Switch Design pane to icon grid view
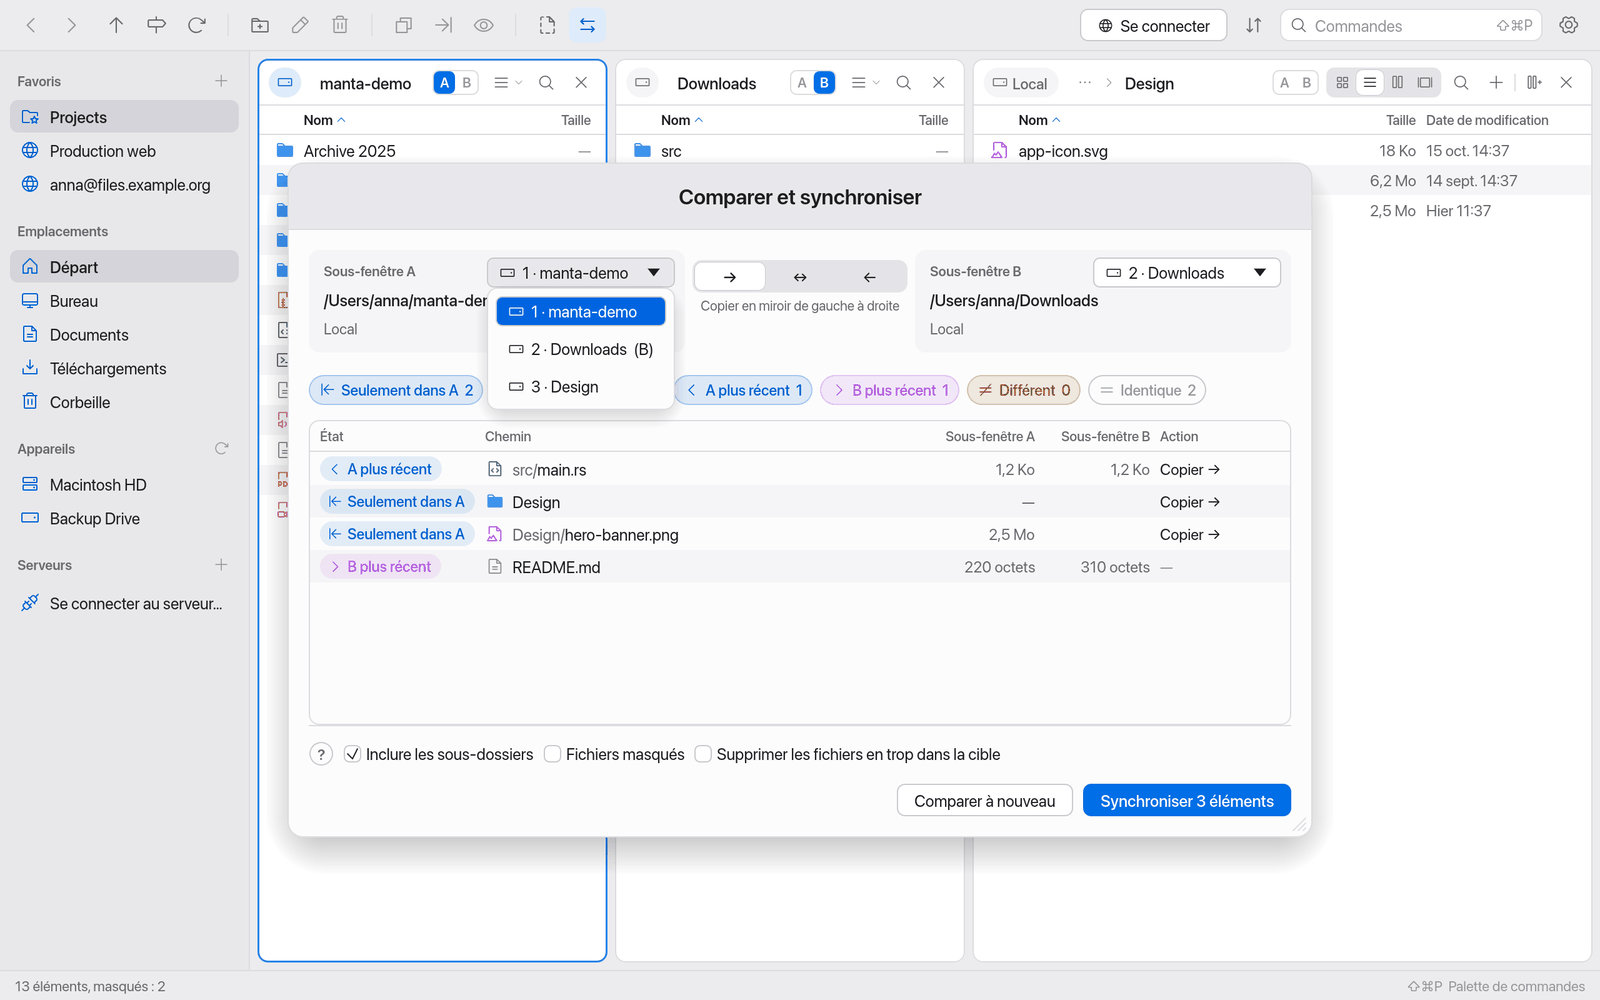The height and width of the screenshot is (1000, 1600). pyautogui.click(x=1342, y=83)
